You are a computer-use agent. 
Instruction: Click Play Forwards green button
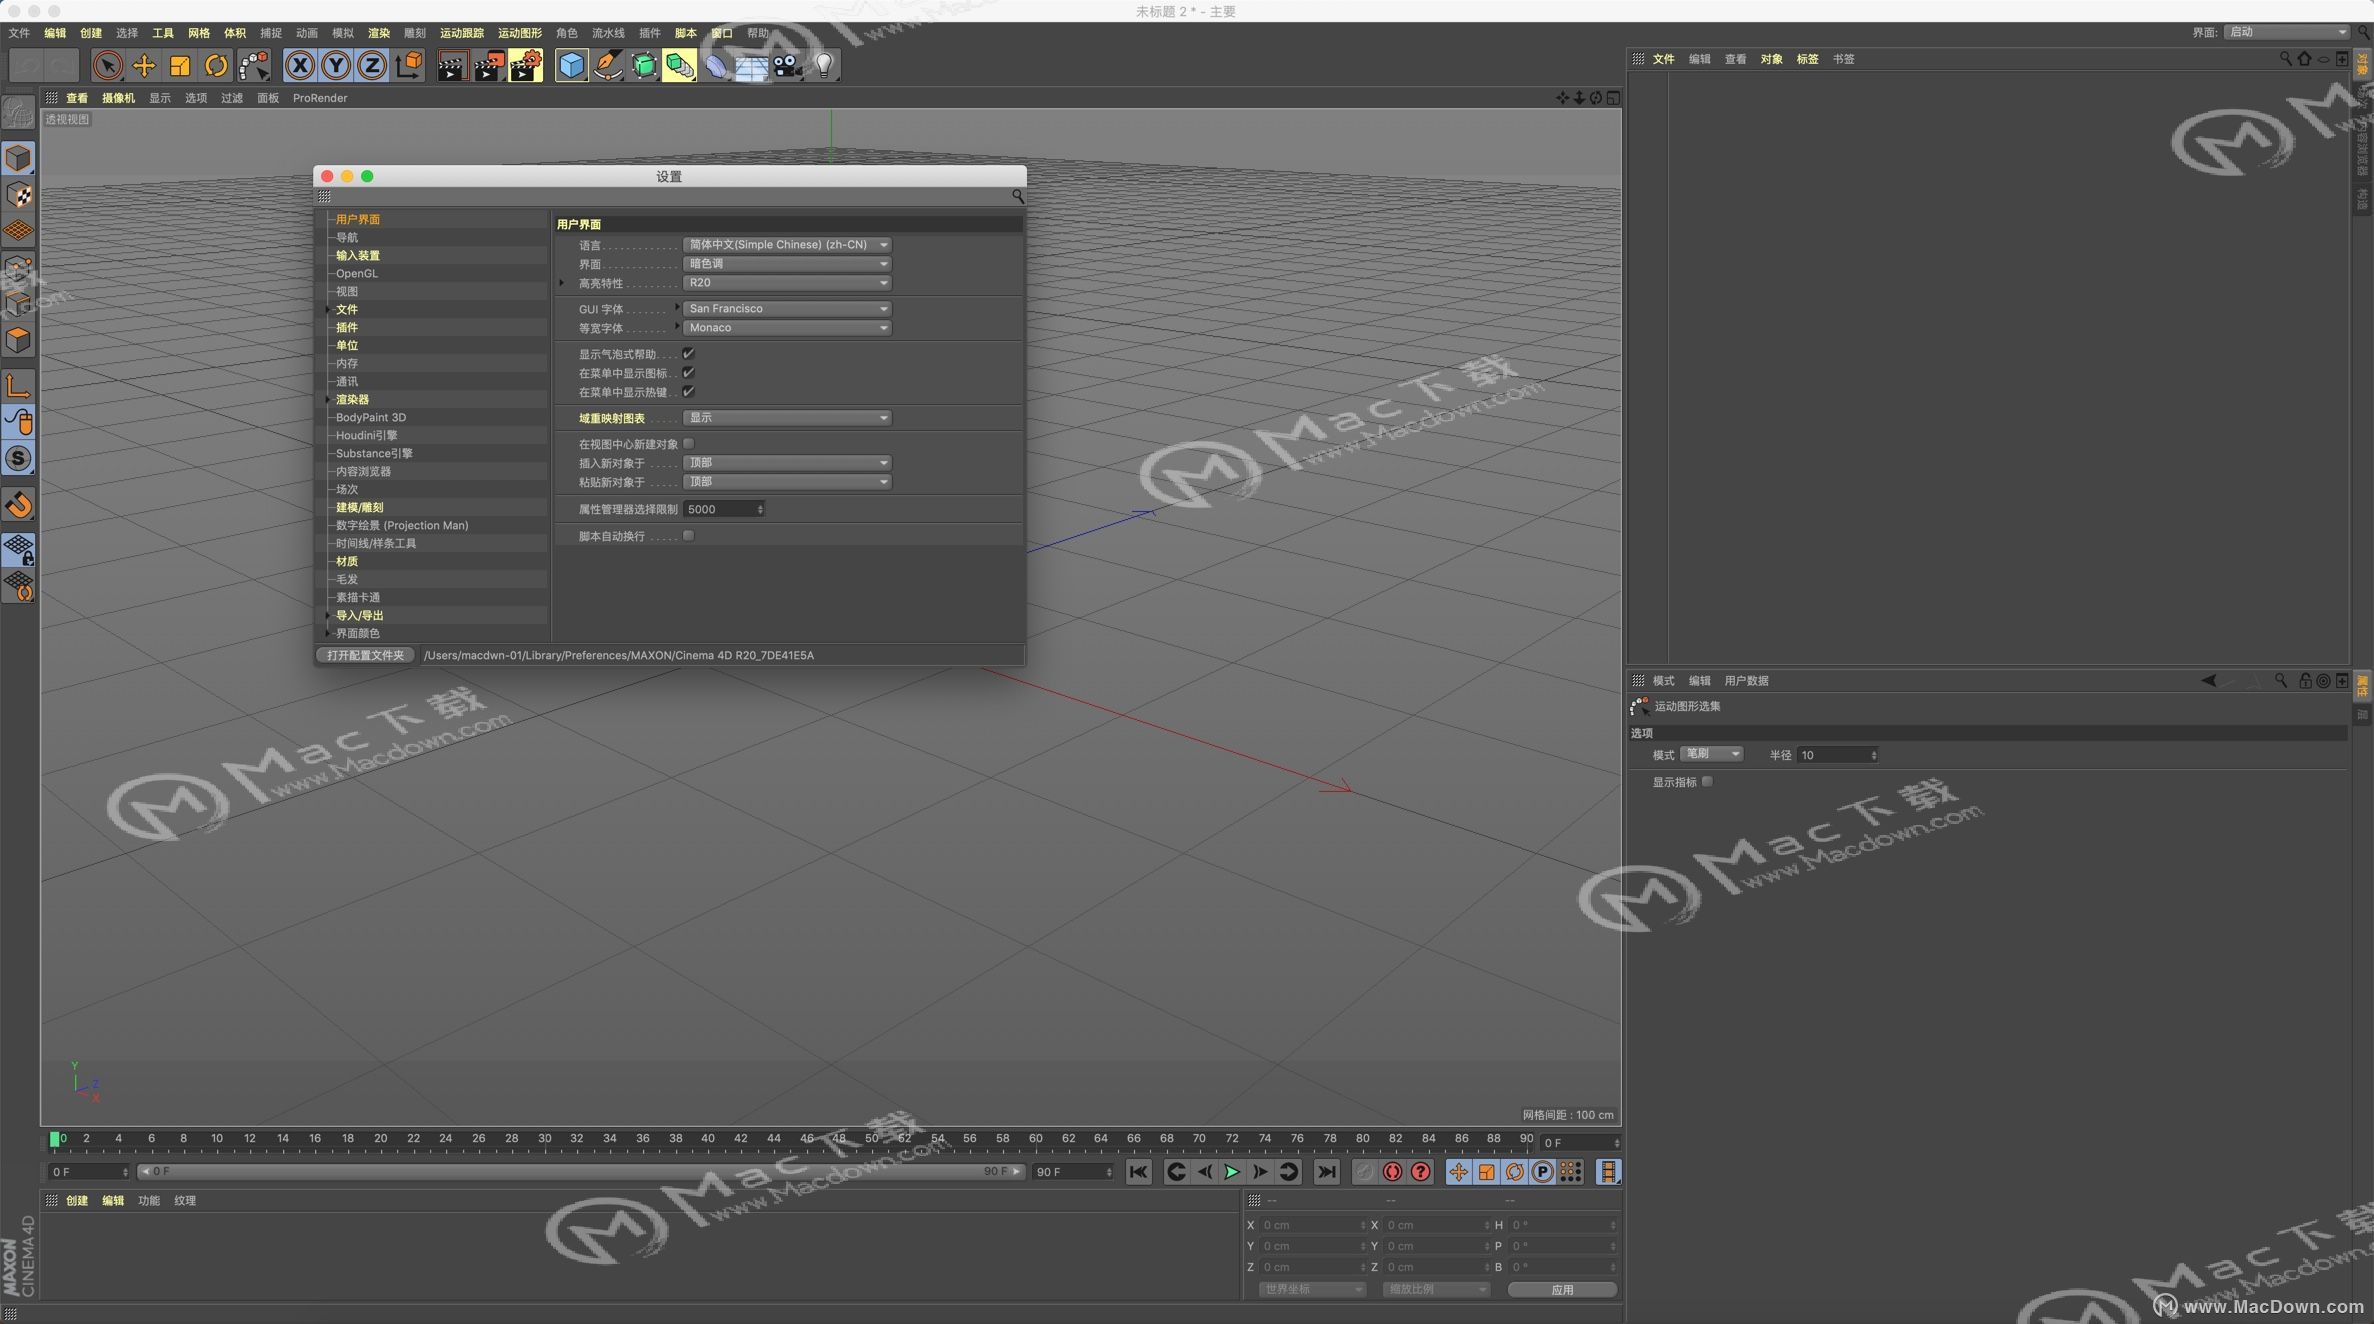click(1232, 1172)
